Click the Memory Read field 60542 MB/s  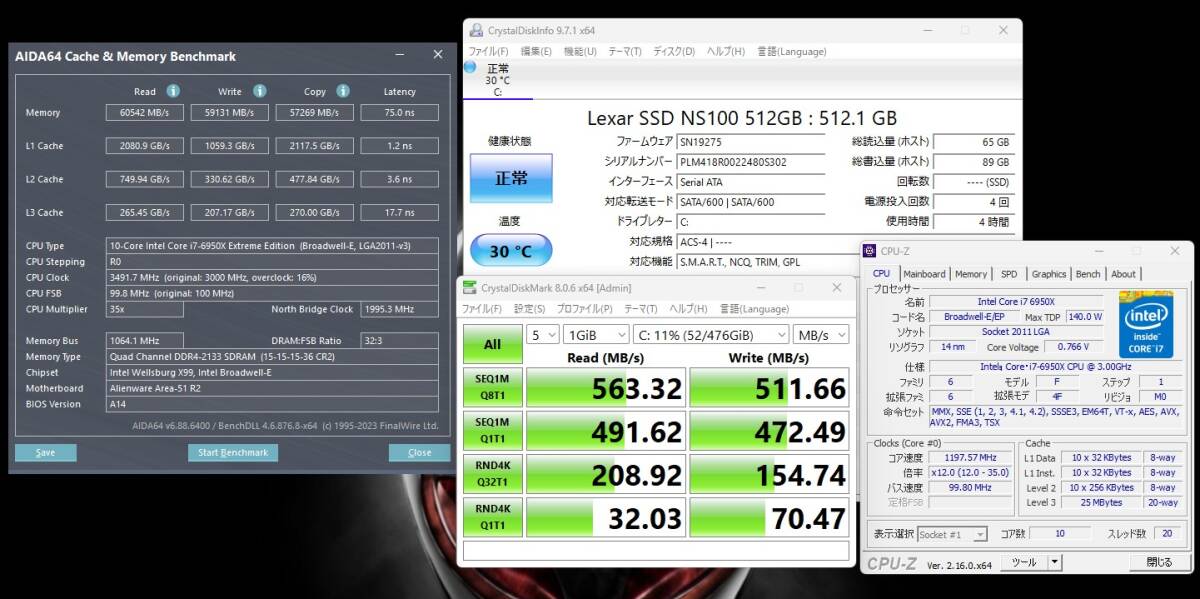(x=144, y=113)
